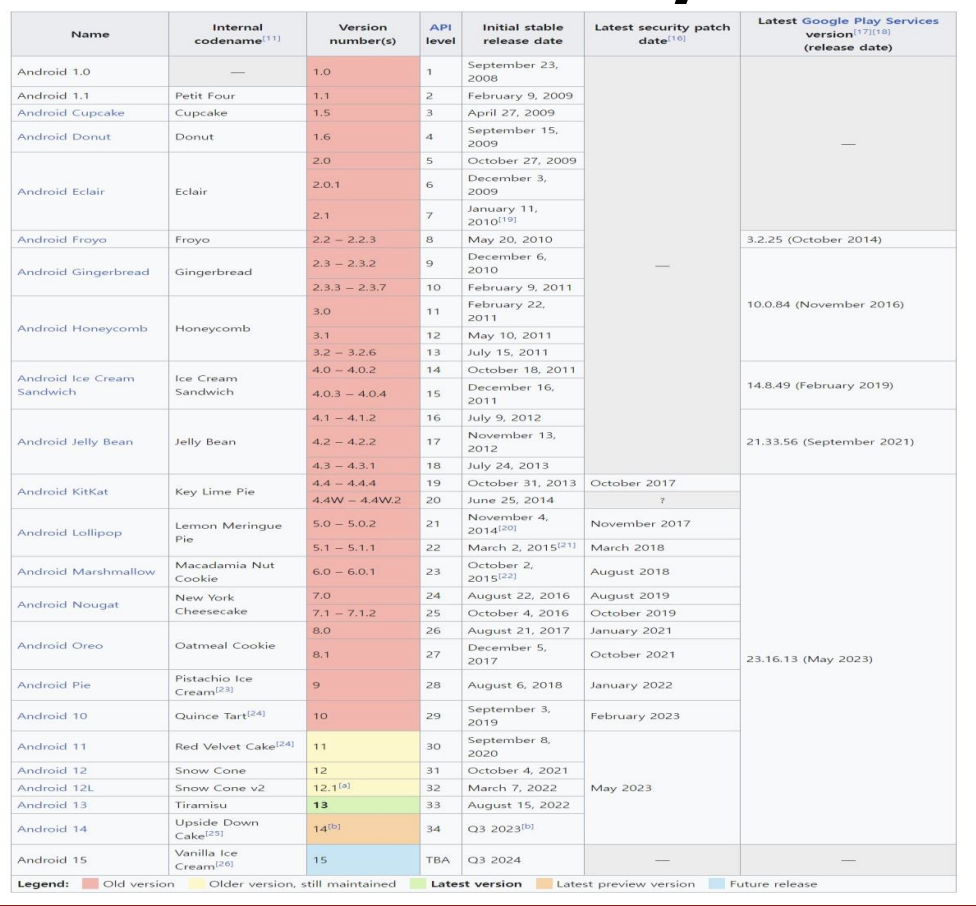Image resolution: width=976 pixels, height=906 pixels.
Task: Open the Android KitKat link
Action: 63,491
